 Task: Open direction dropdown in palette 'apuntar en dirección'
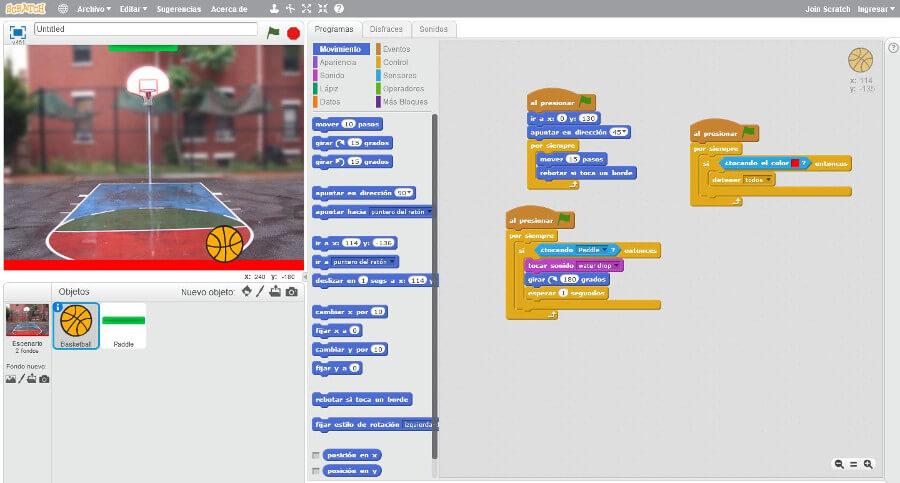(410, 194)
